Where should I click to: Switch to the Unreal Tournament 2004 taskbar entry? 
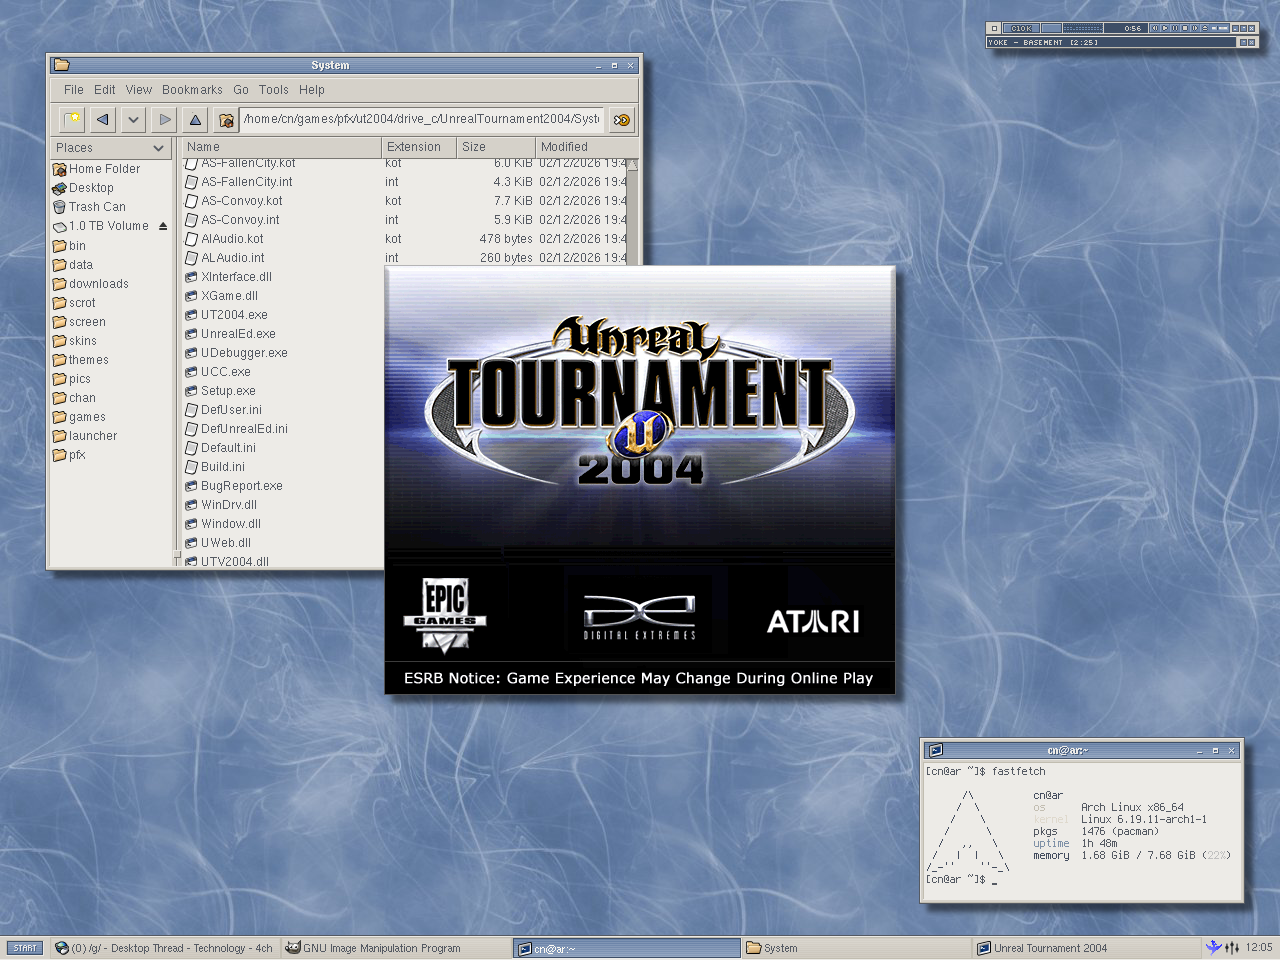tap(1088, 948)
